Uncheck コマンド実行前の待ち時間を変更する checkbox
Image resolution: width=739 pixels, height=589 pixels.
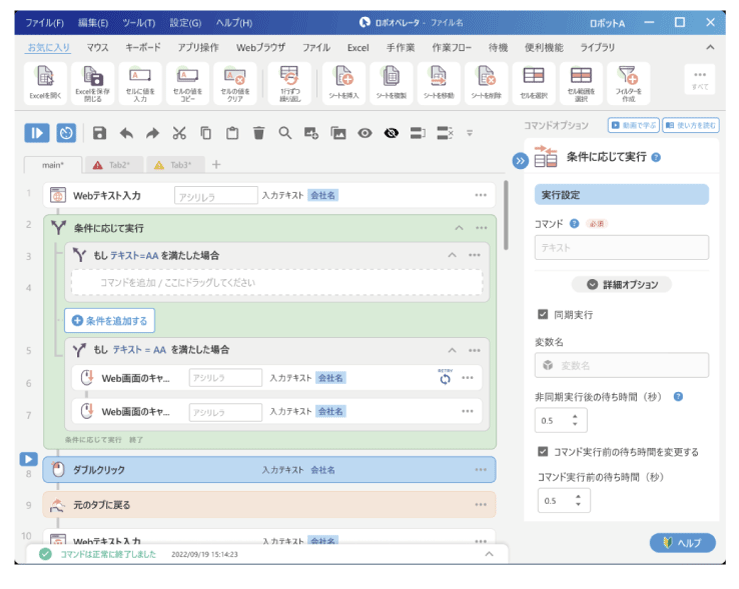[543, 452]
